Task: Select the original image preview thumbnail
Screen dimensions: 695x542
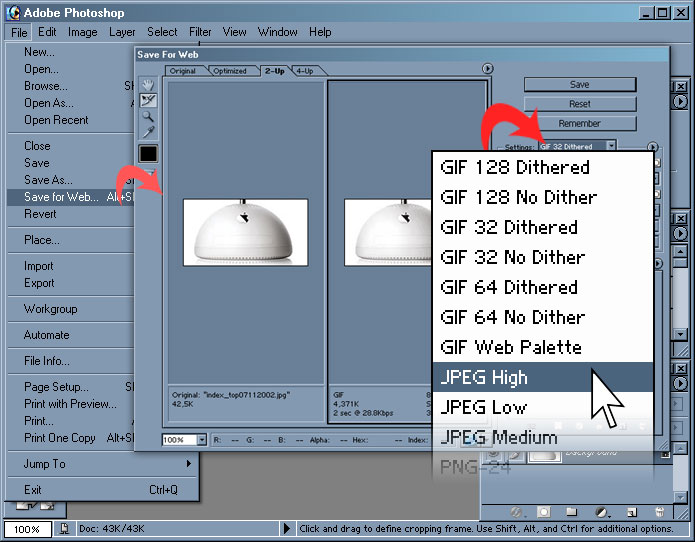Action: (246, 232)
